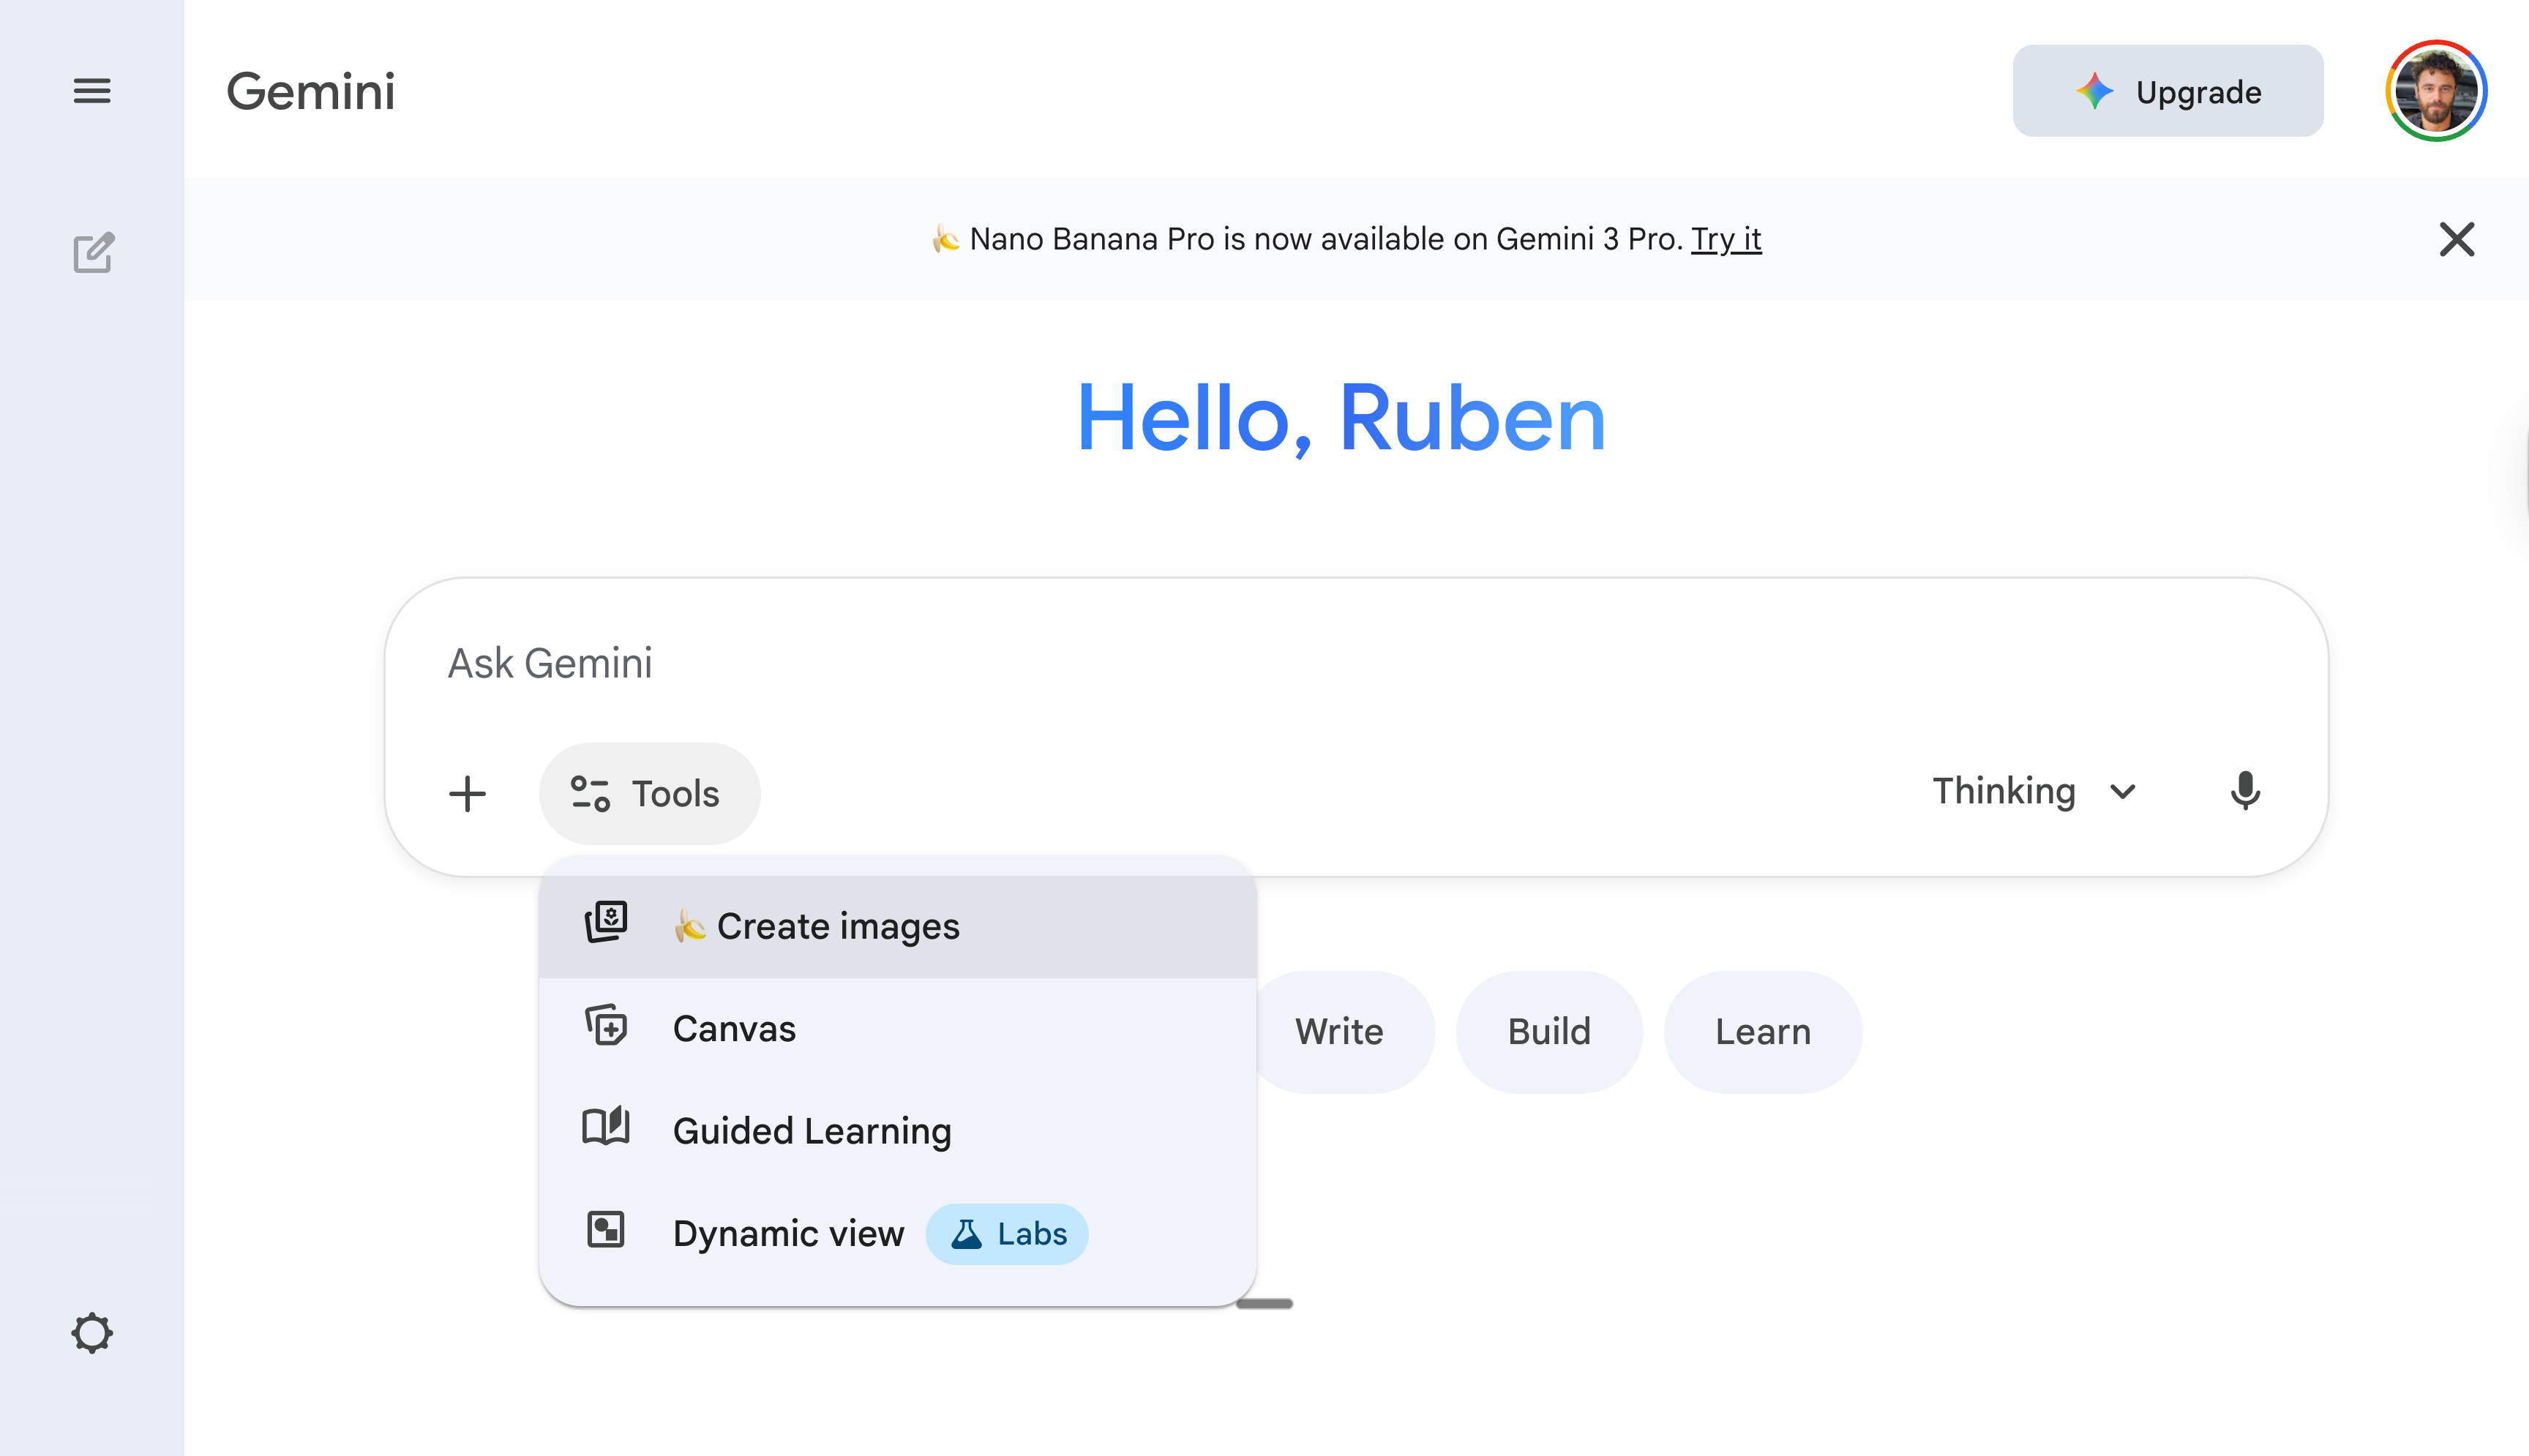Screen dimensions: 2529x1456
Task: Select Create images from Tools menu
Action: pyautogui.click(x=838, y=927)
